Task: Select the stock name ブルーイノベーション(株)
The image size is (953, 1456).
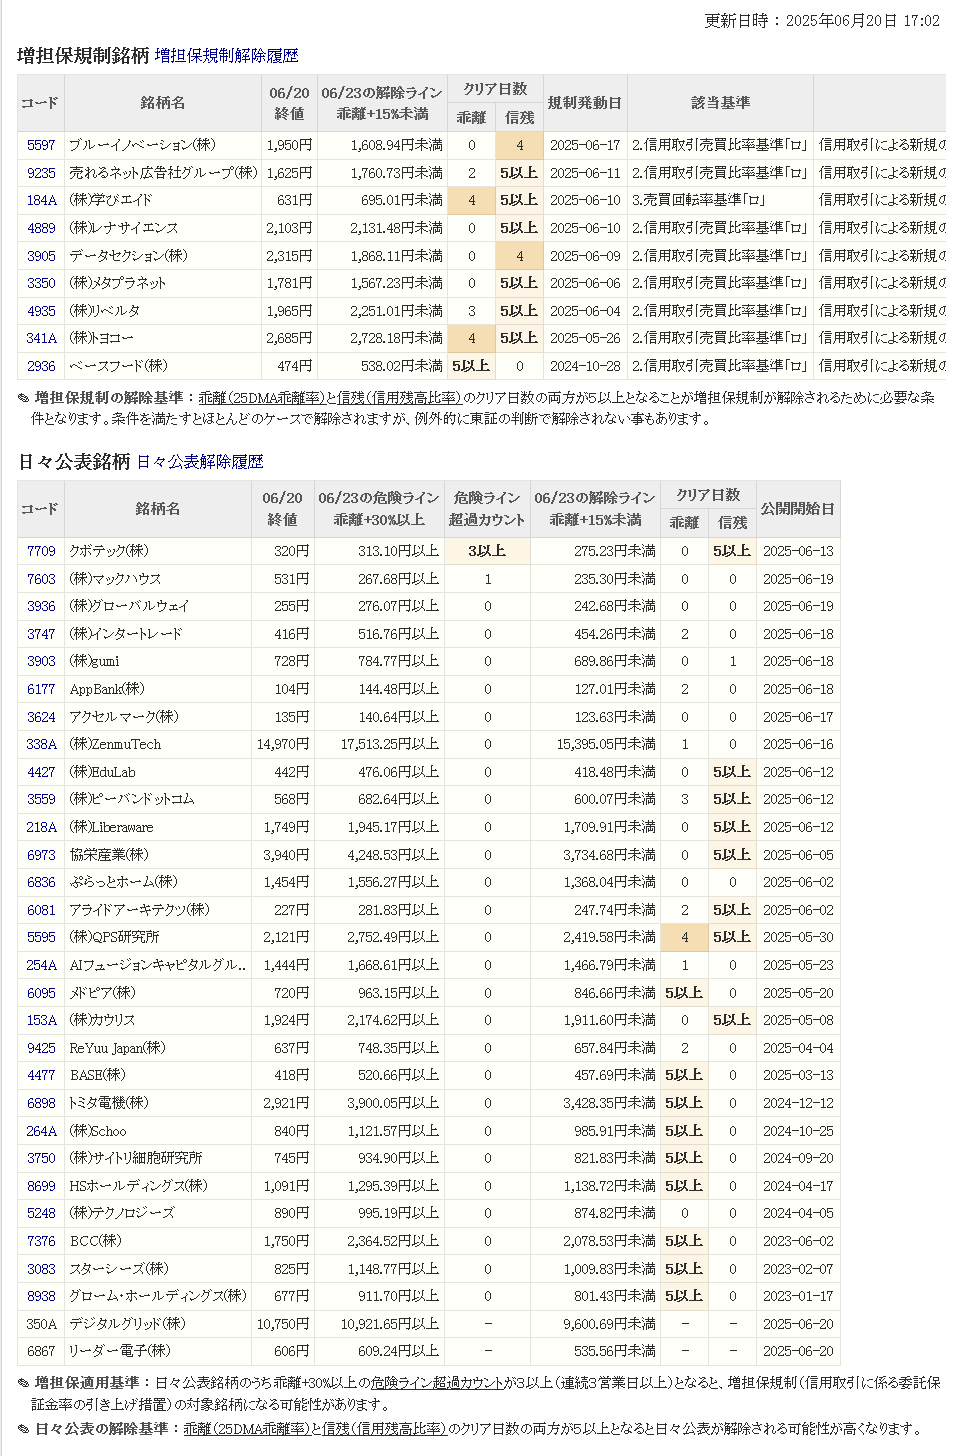Action: click(142, 145)
